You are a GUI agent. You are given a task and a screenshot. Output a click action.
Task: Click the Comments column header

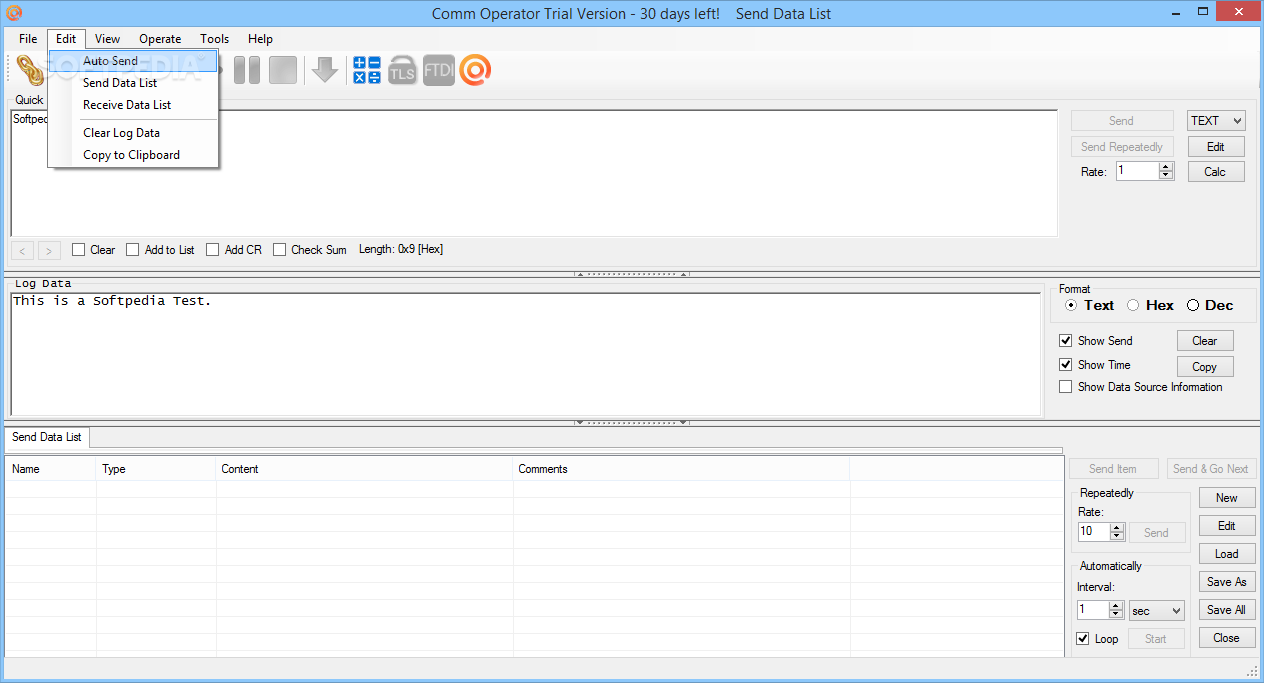click(681, 469)
